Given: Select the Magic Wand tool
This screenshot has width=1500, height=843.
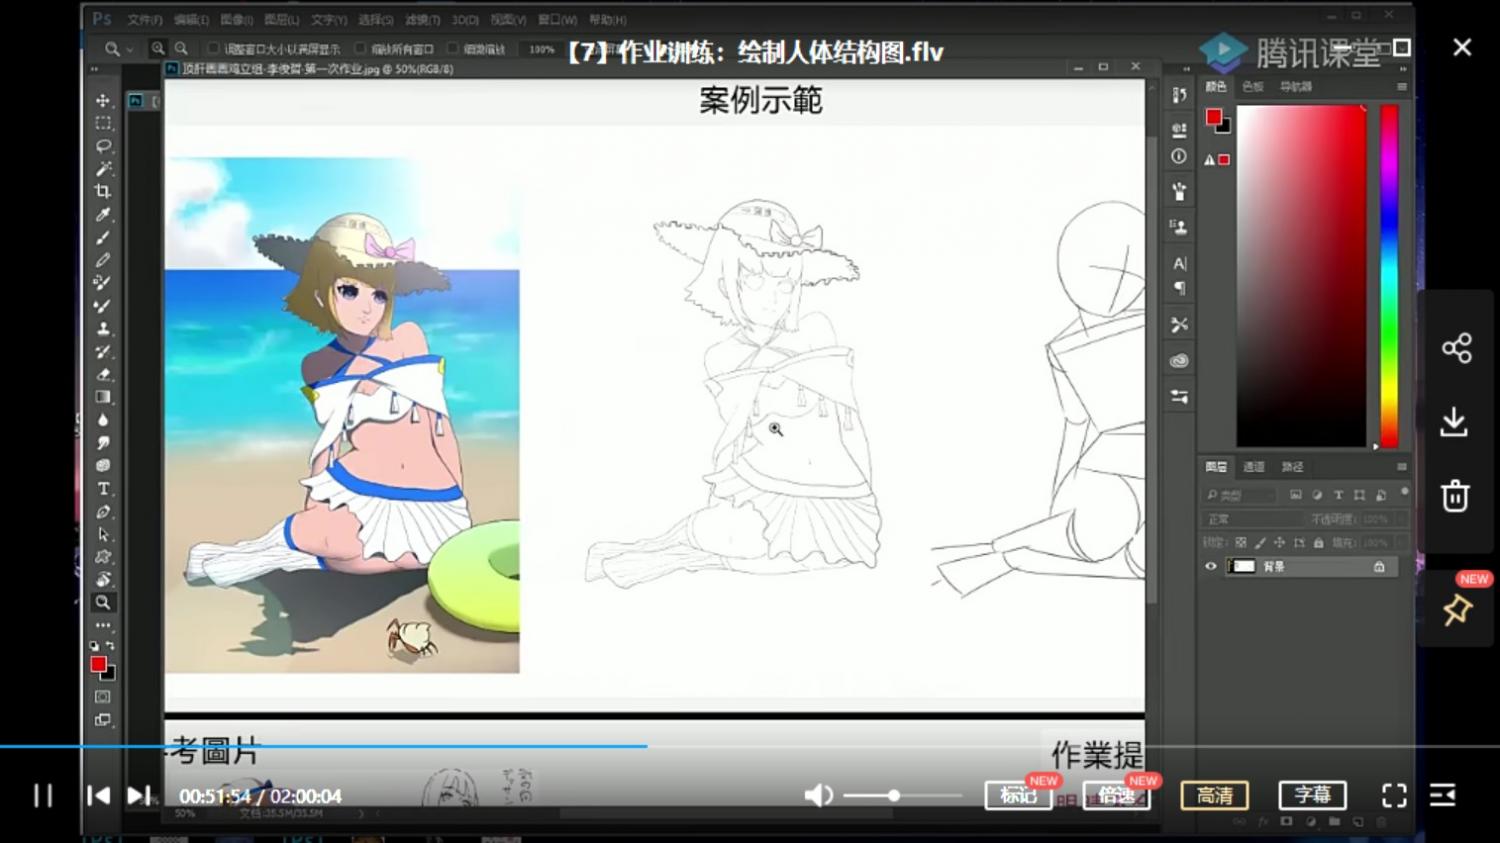Looking at the screenshot, I should tap(103, 169).
